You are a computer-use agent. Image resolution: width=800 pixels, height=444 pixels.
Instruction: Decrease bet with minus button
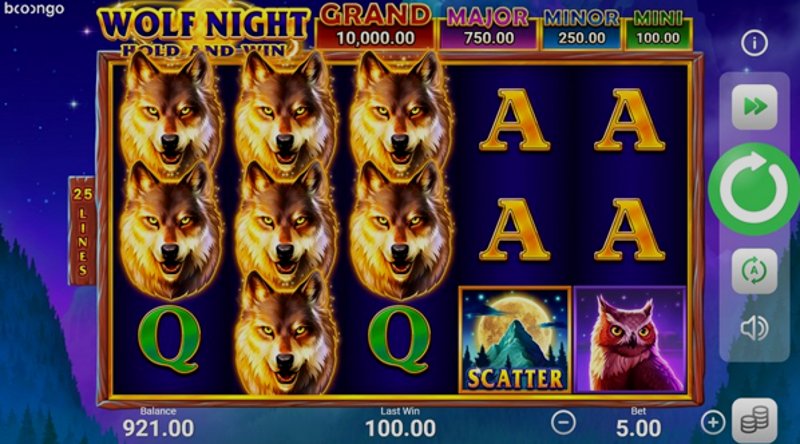[563, 423]
